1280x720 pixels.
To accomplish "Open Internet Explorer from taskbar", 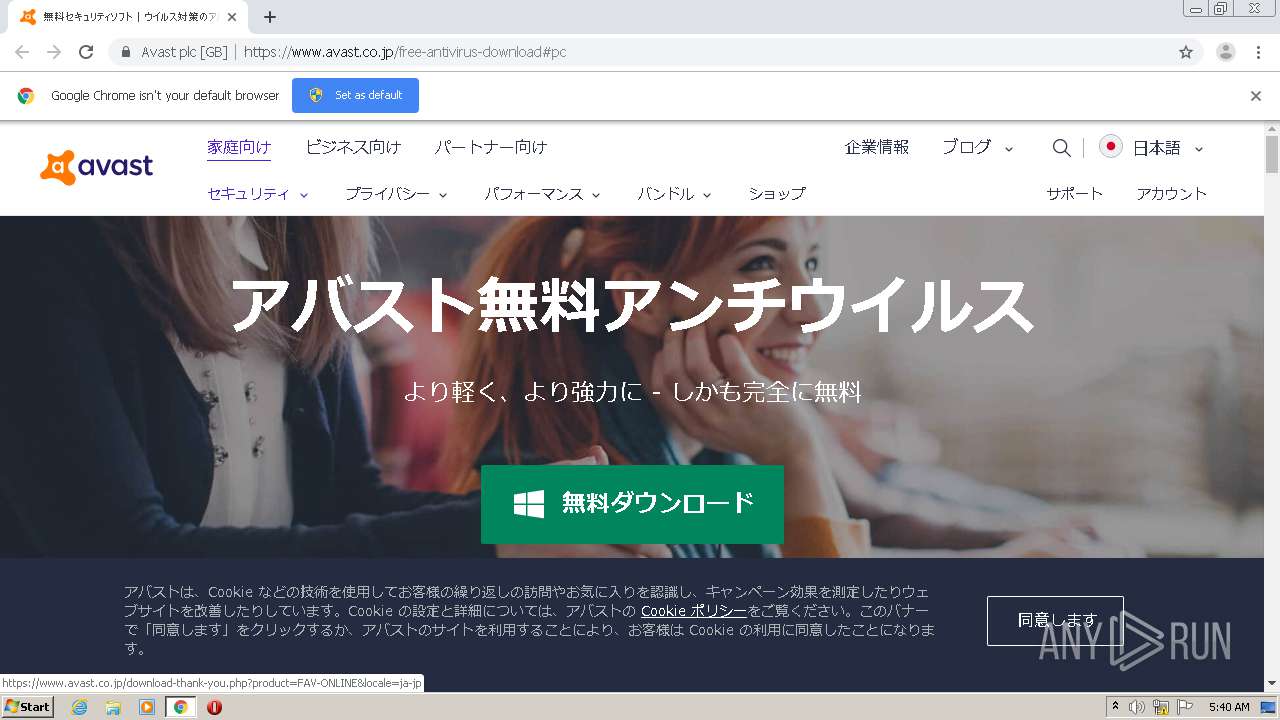I will point(79,707).
